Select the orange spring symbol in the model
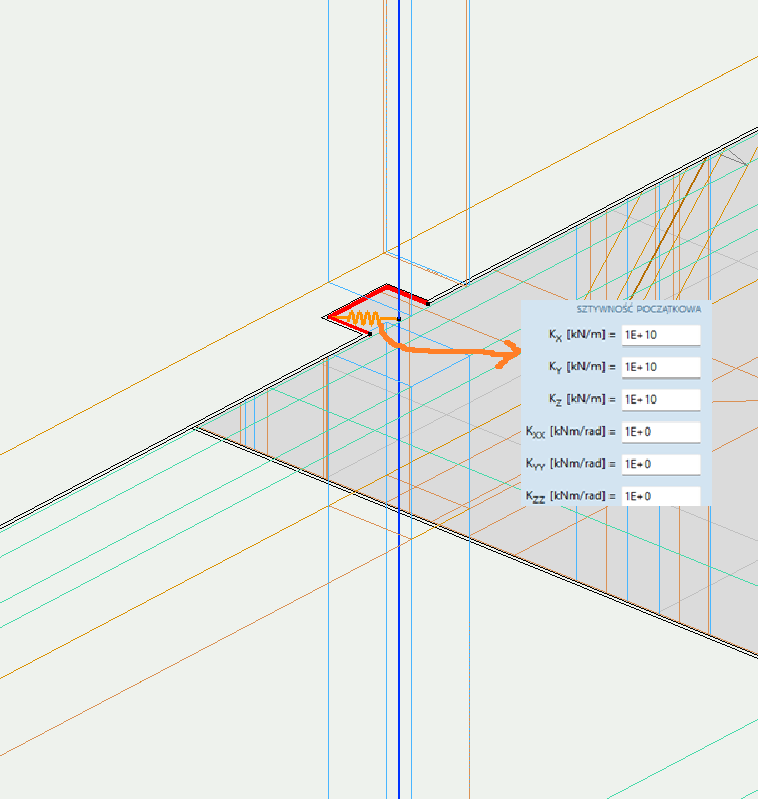The image size is (758, 799). click(364, 319)
